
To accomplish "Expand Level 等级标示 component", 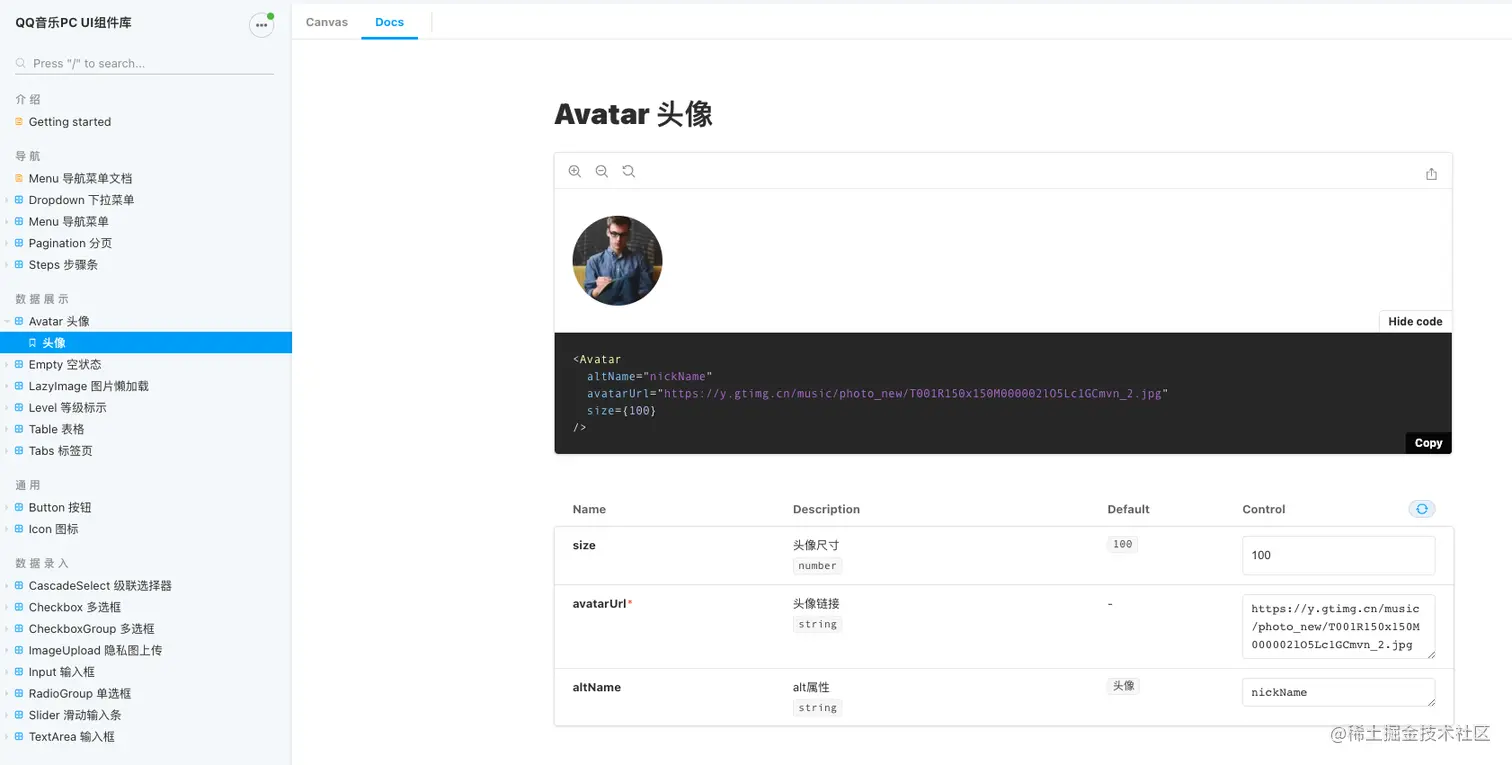I will click(x=67, y=408).
